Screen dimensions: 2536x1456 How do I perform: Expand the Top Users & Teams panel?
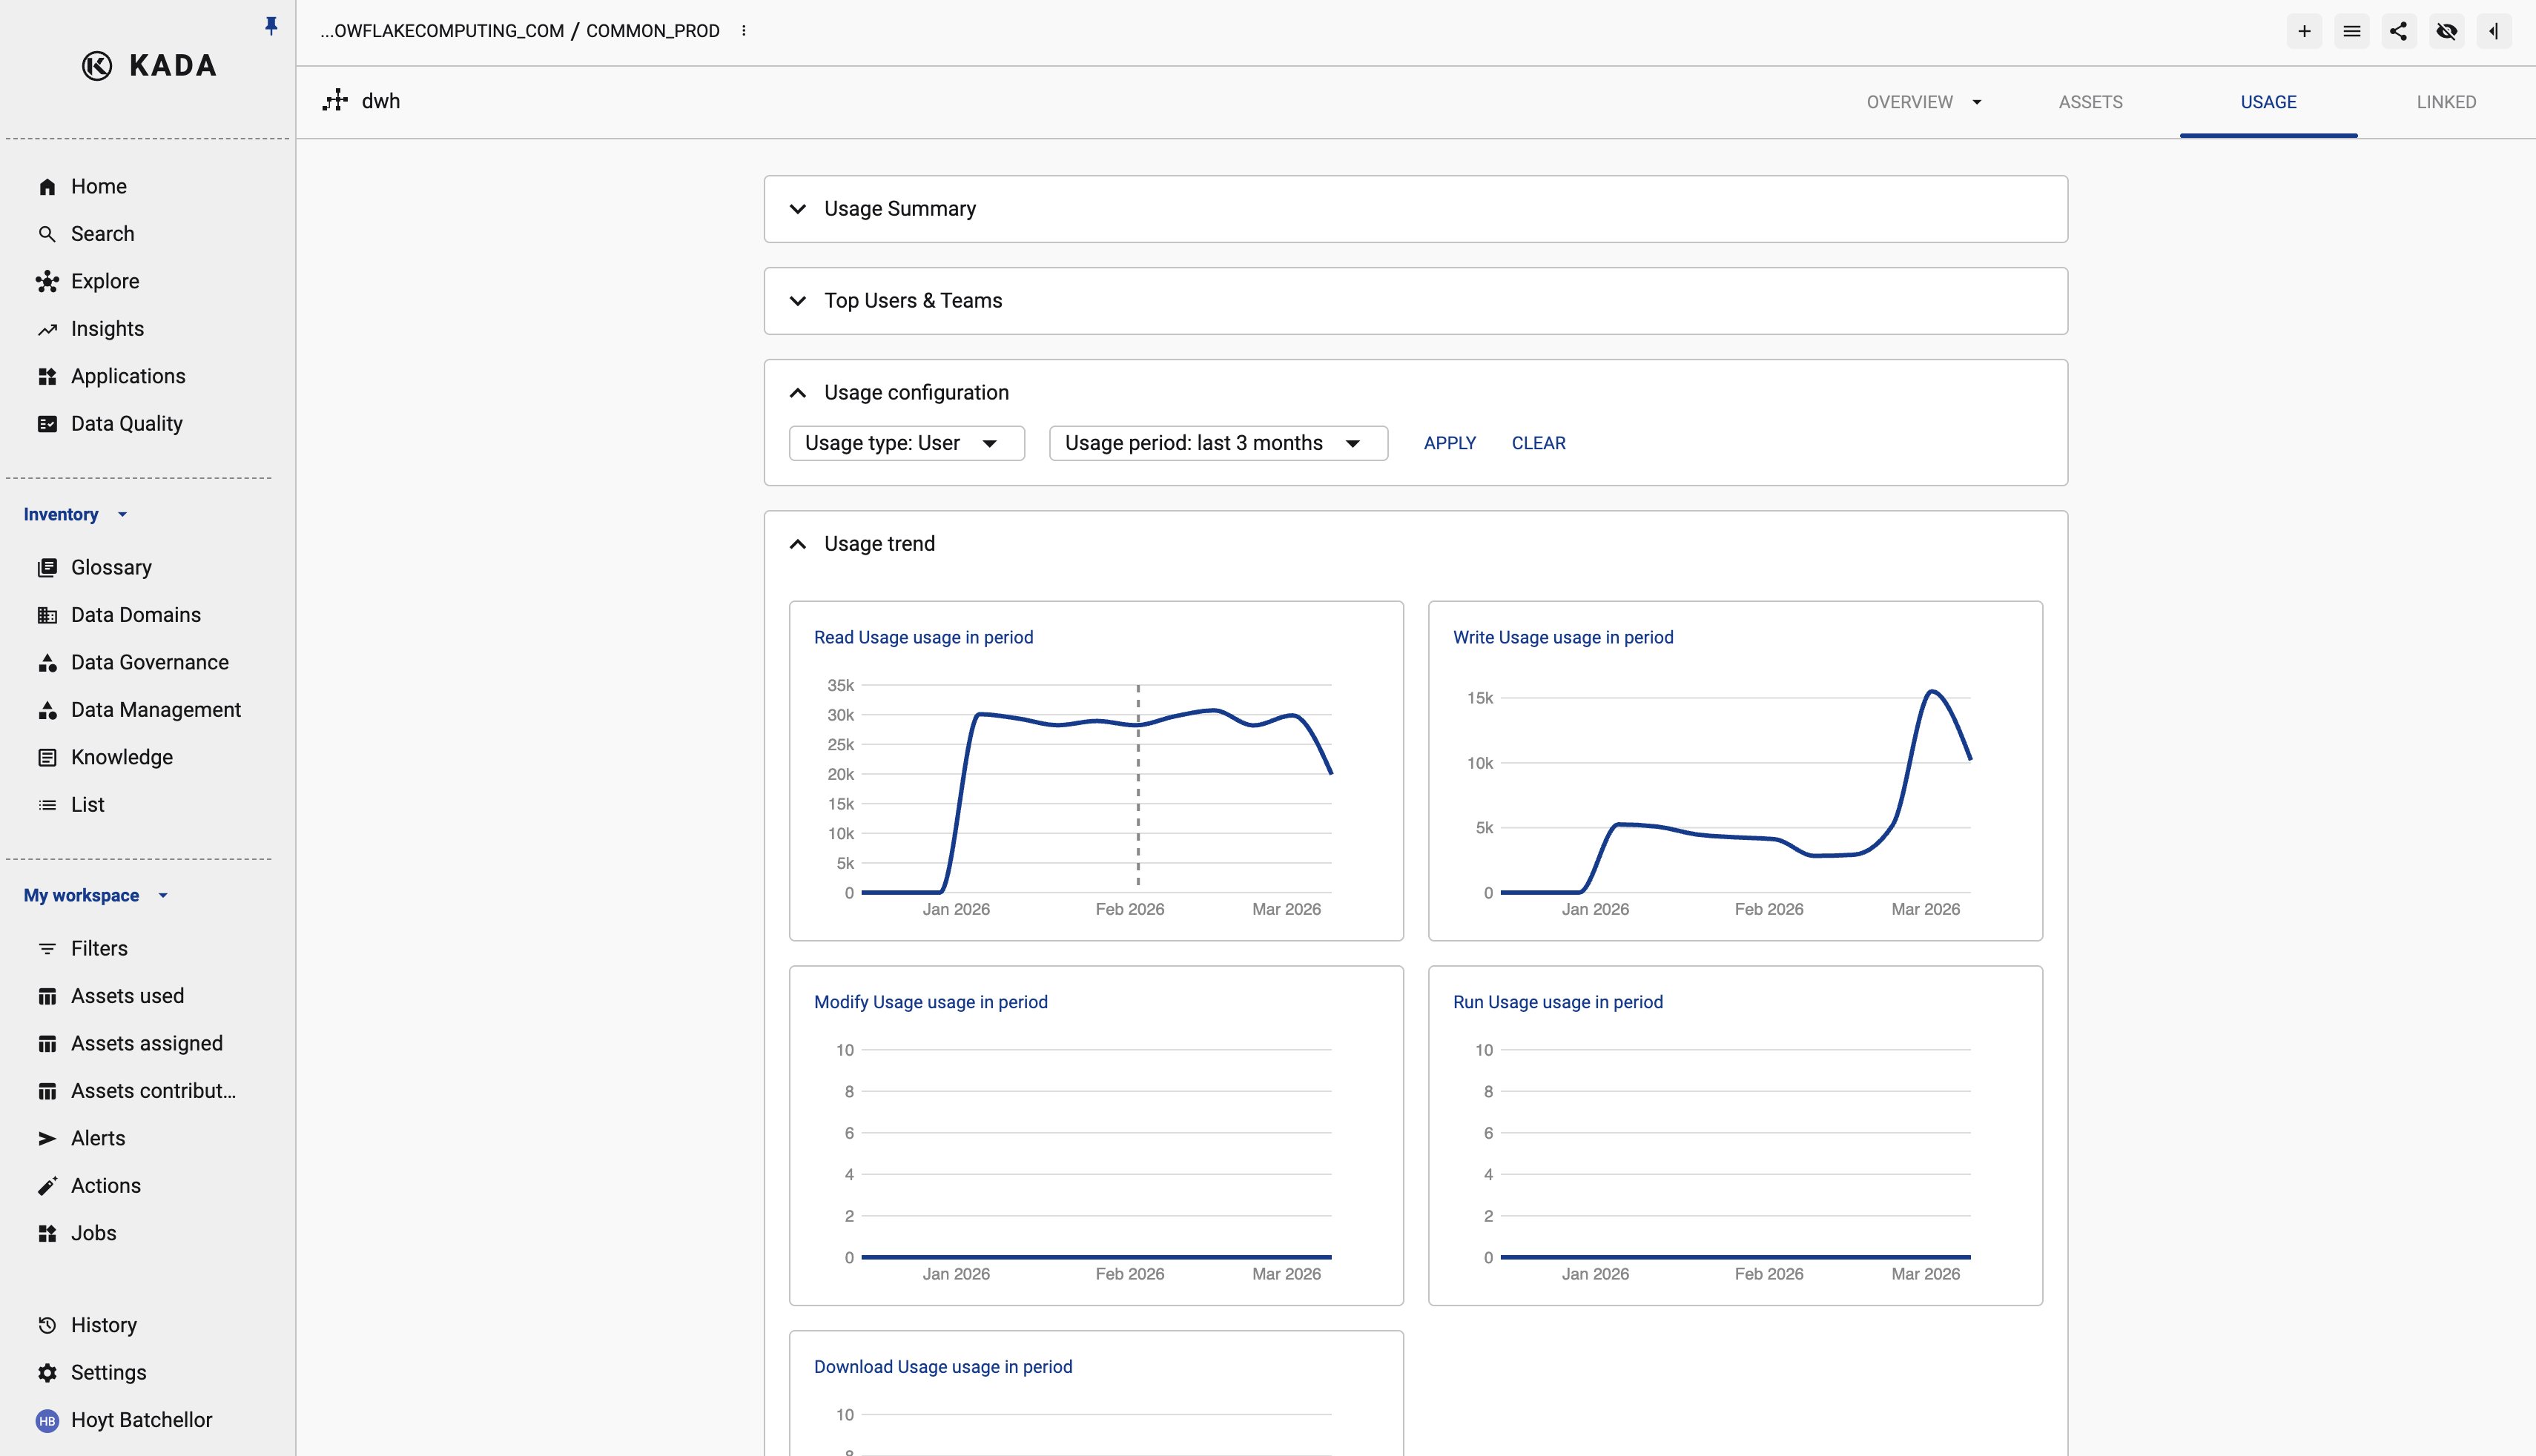[912, 301]
